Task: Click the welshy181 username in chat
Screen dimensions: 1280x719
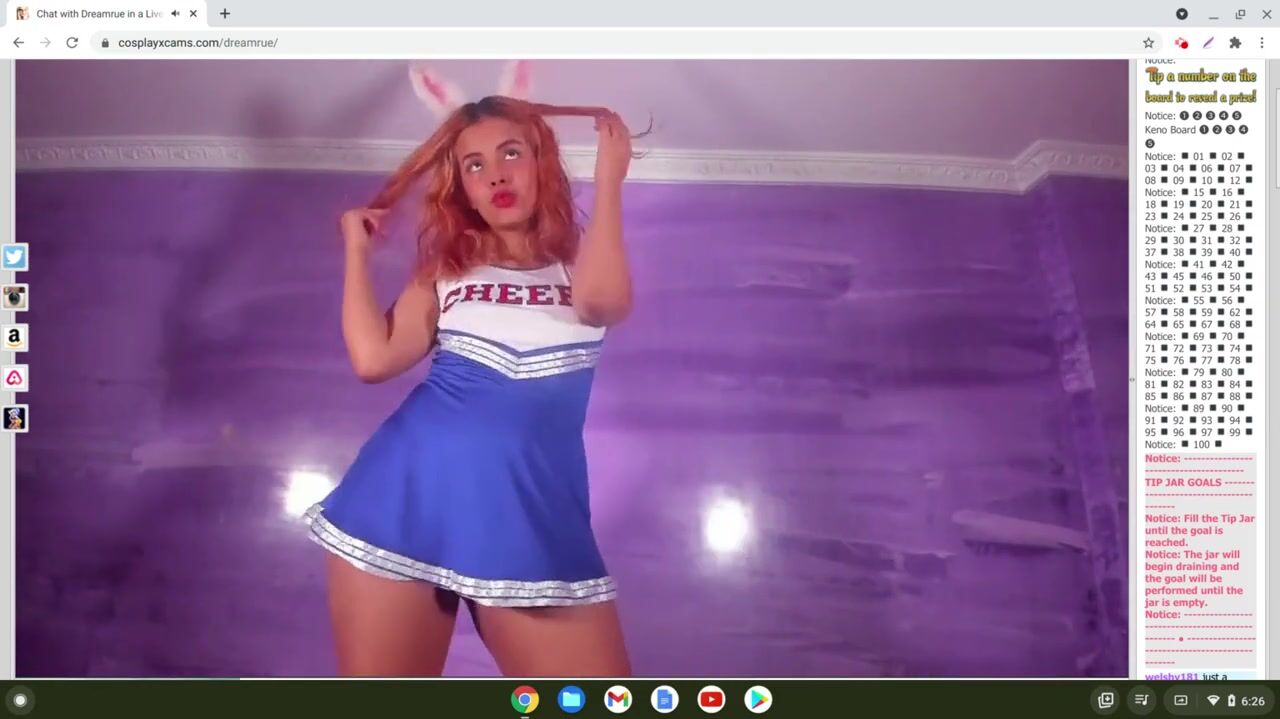Action: (1171, 677)
